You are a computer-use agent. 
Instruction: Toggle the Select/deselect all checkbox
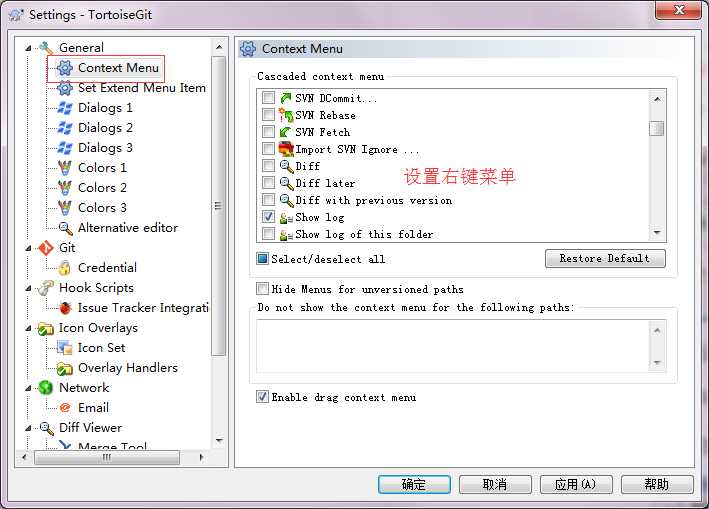(x=262, y=259)
